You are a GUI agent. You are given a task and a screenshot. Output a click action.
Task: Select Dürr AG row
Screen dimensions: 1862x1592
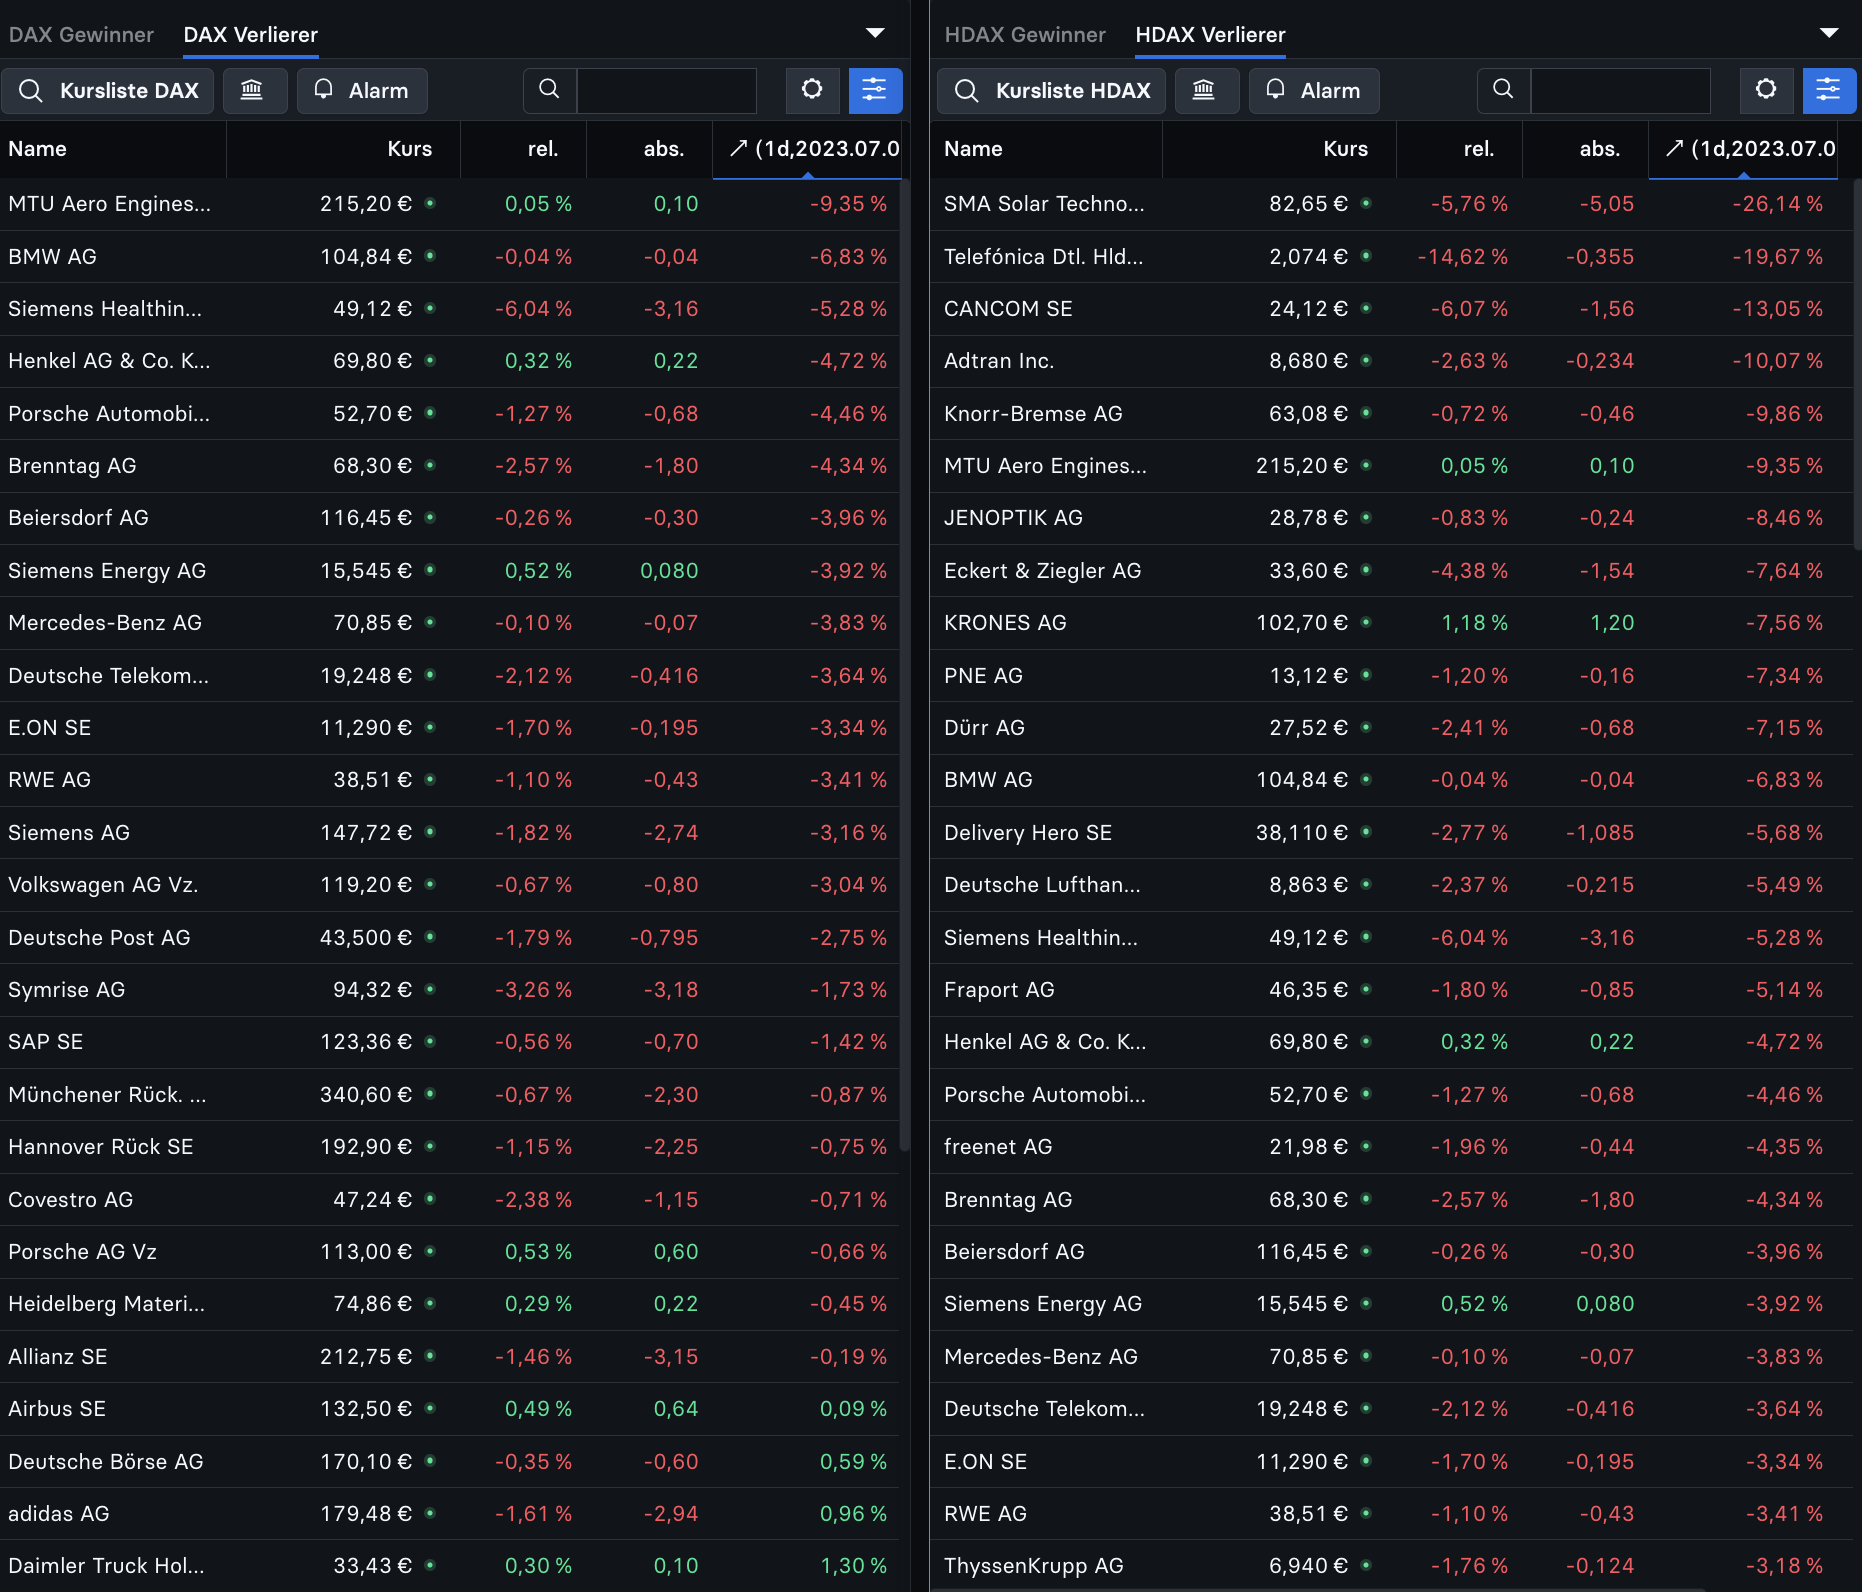point(1391,728)
